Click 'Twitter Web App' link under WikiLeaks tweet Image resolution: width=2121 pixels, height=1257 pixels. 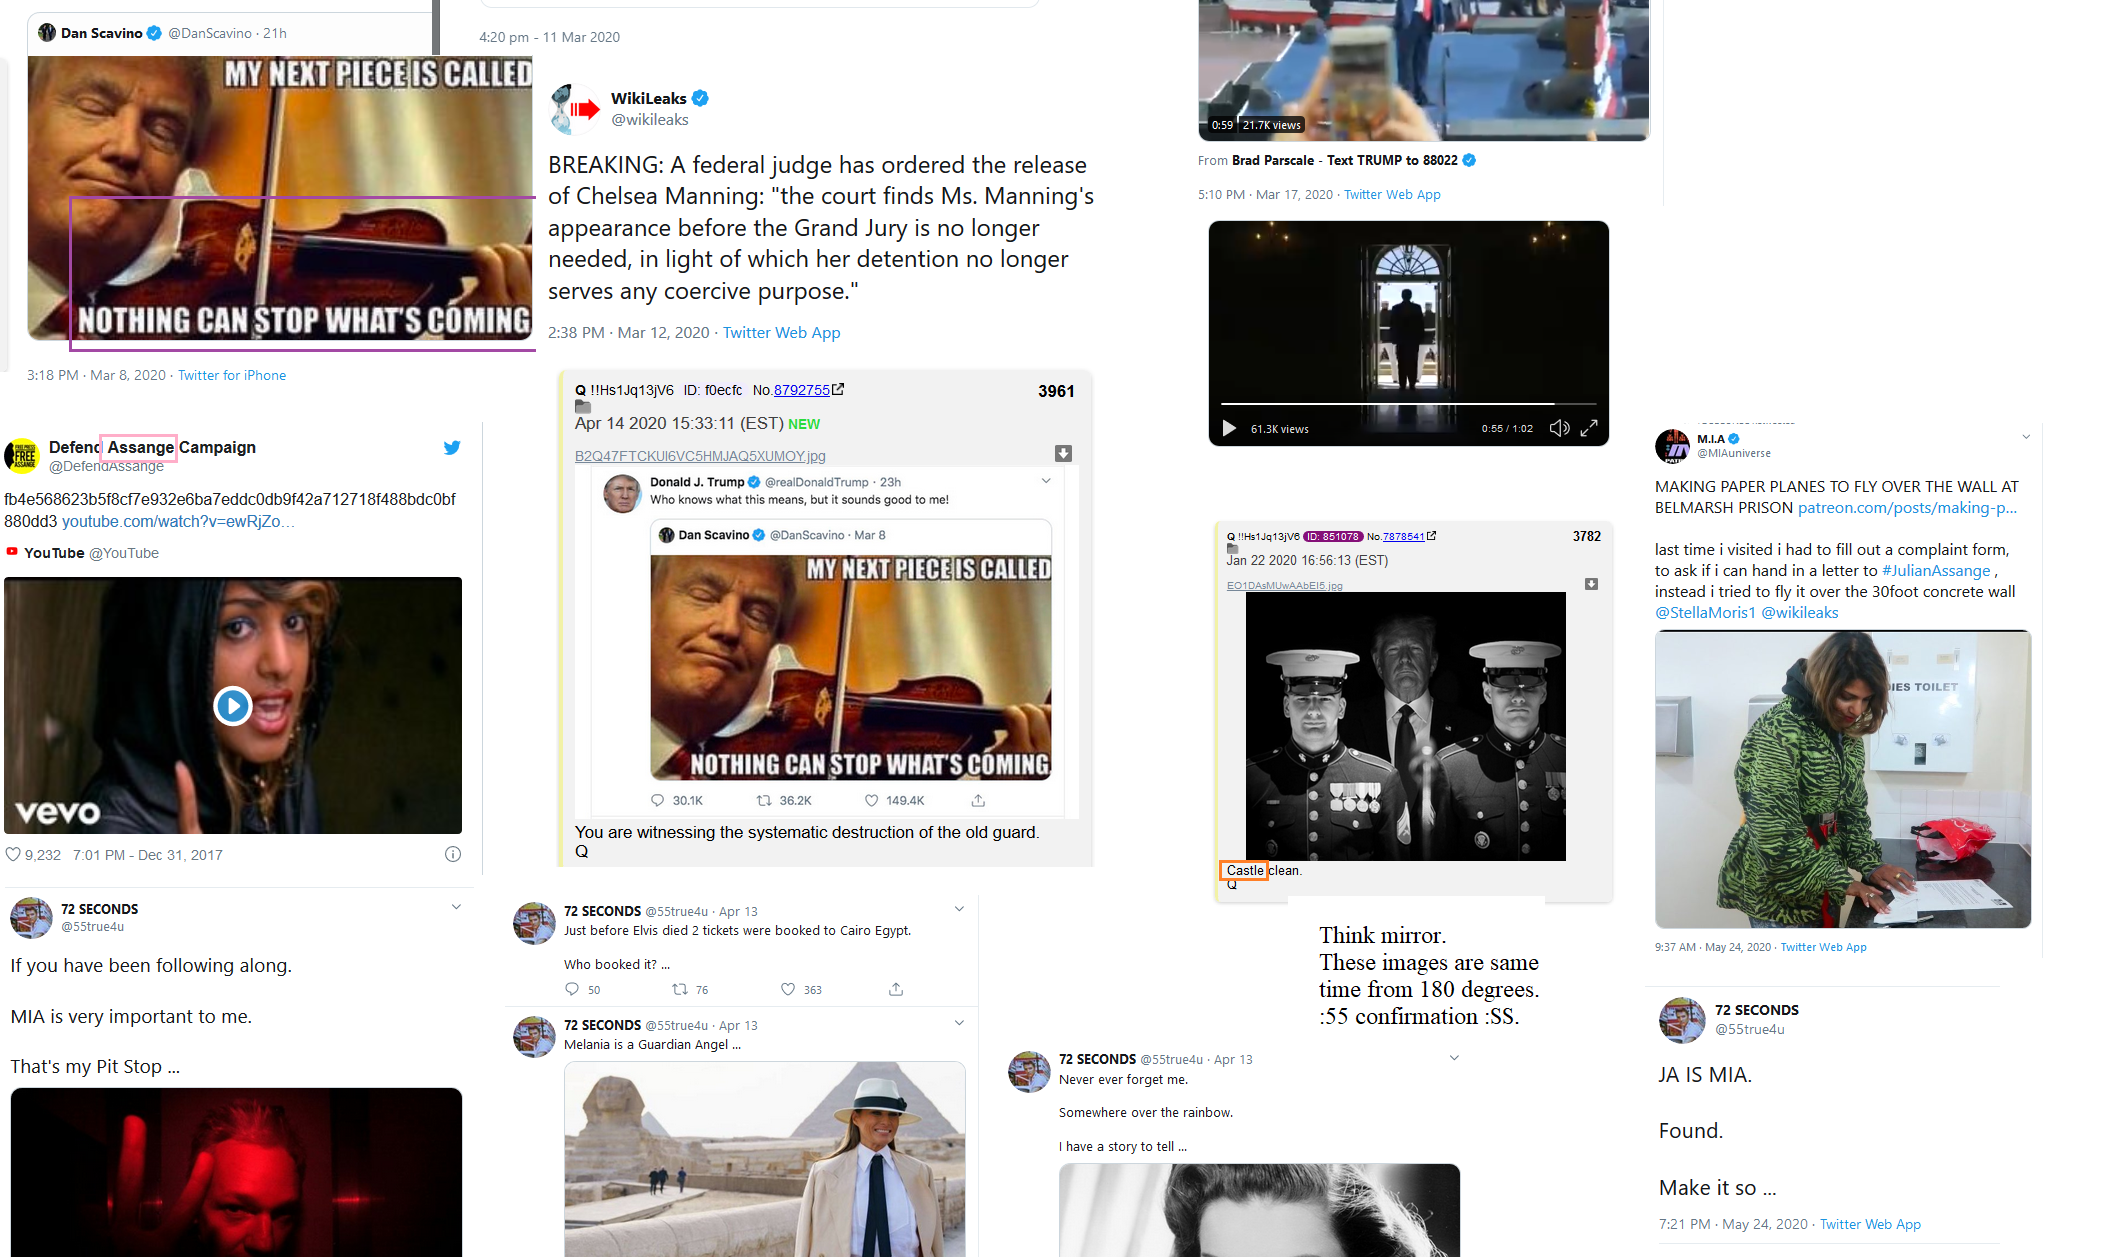pos(782,333)
